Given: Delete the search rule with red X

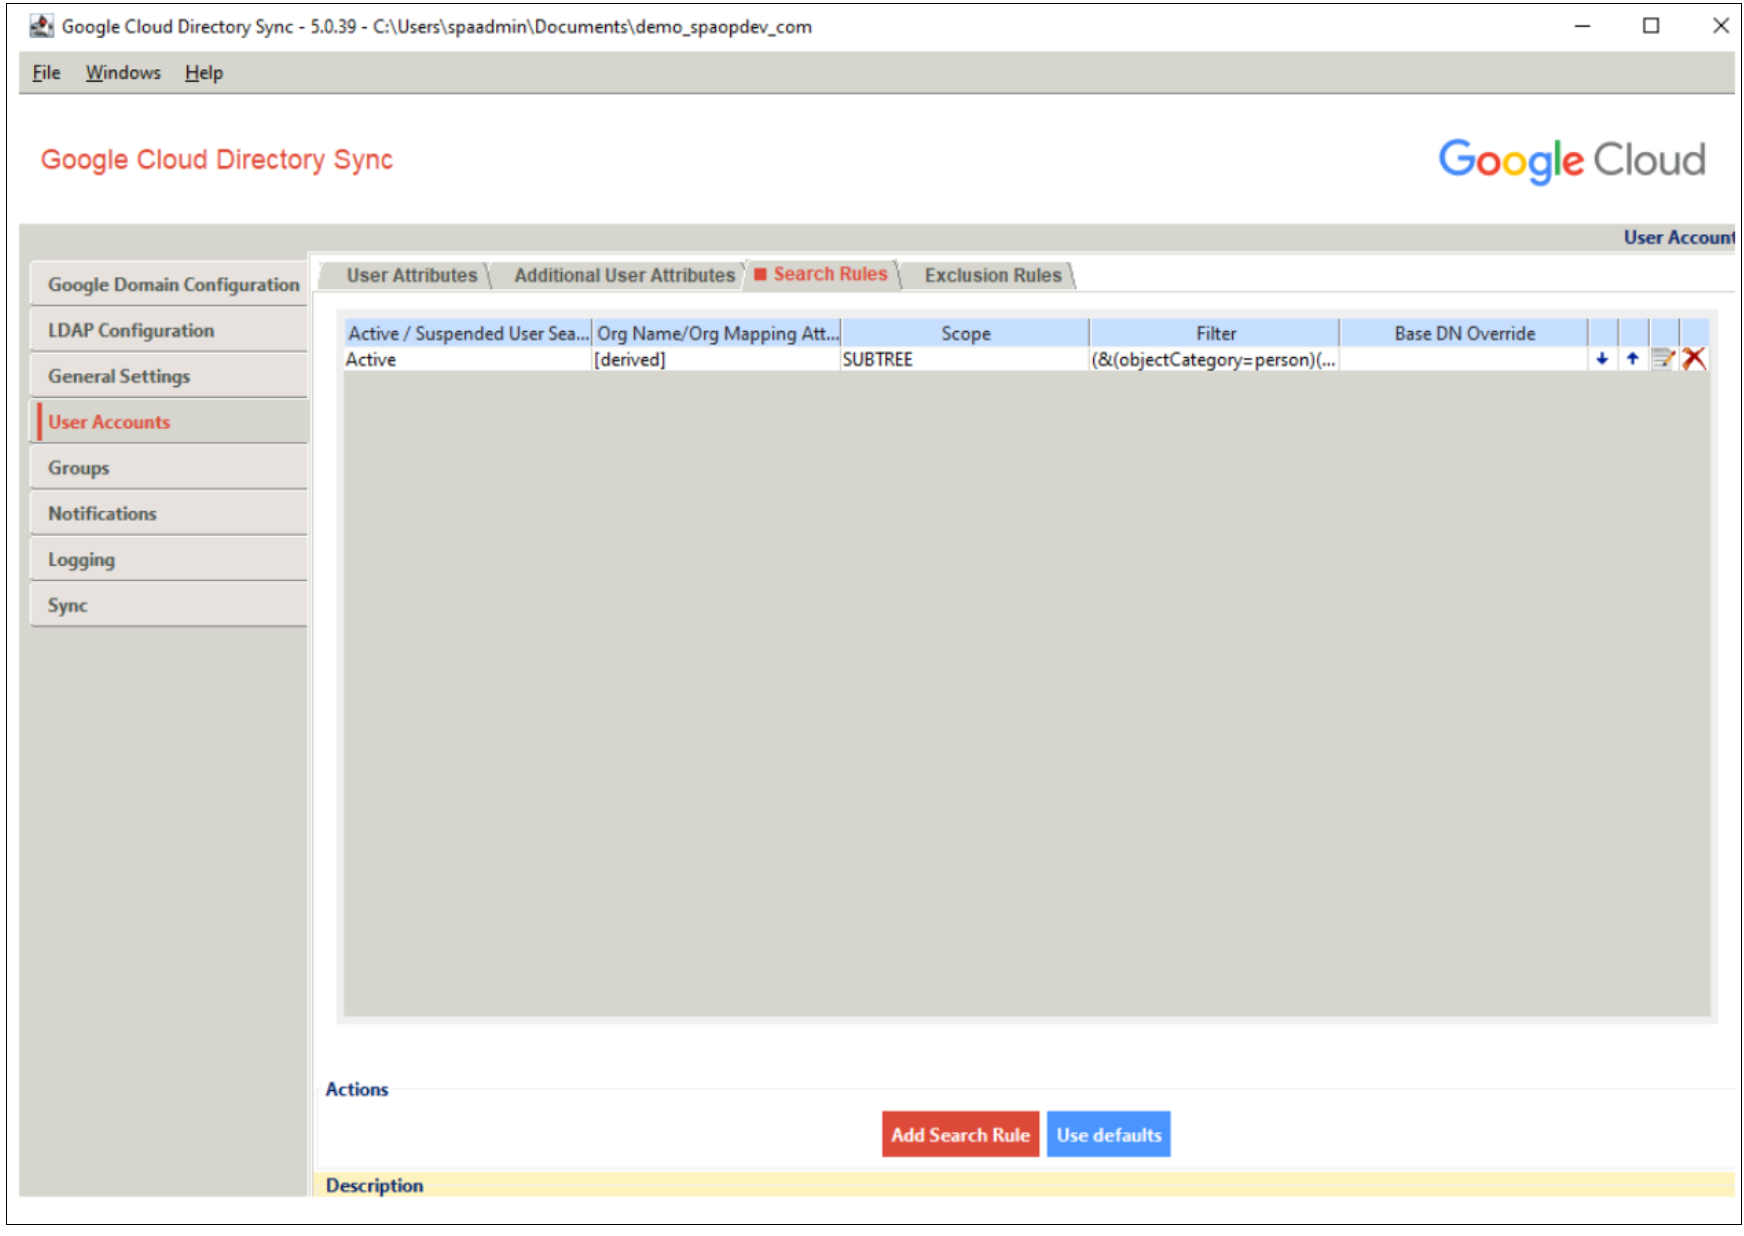Looking at the screenshot, I should point(1694,359).
